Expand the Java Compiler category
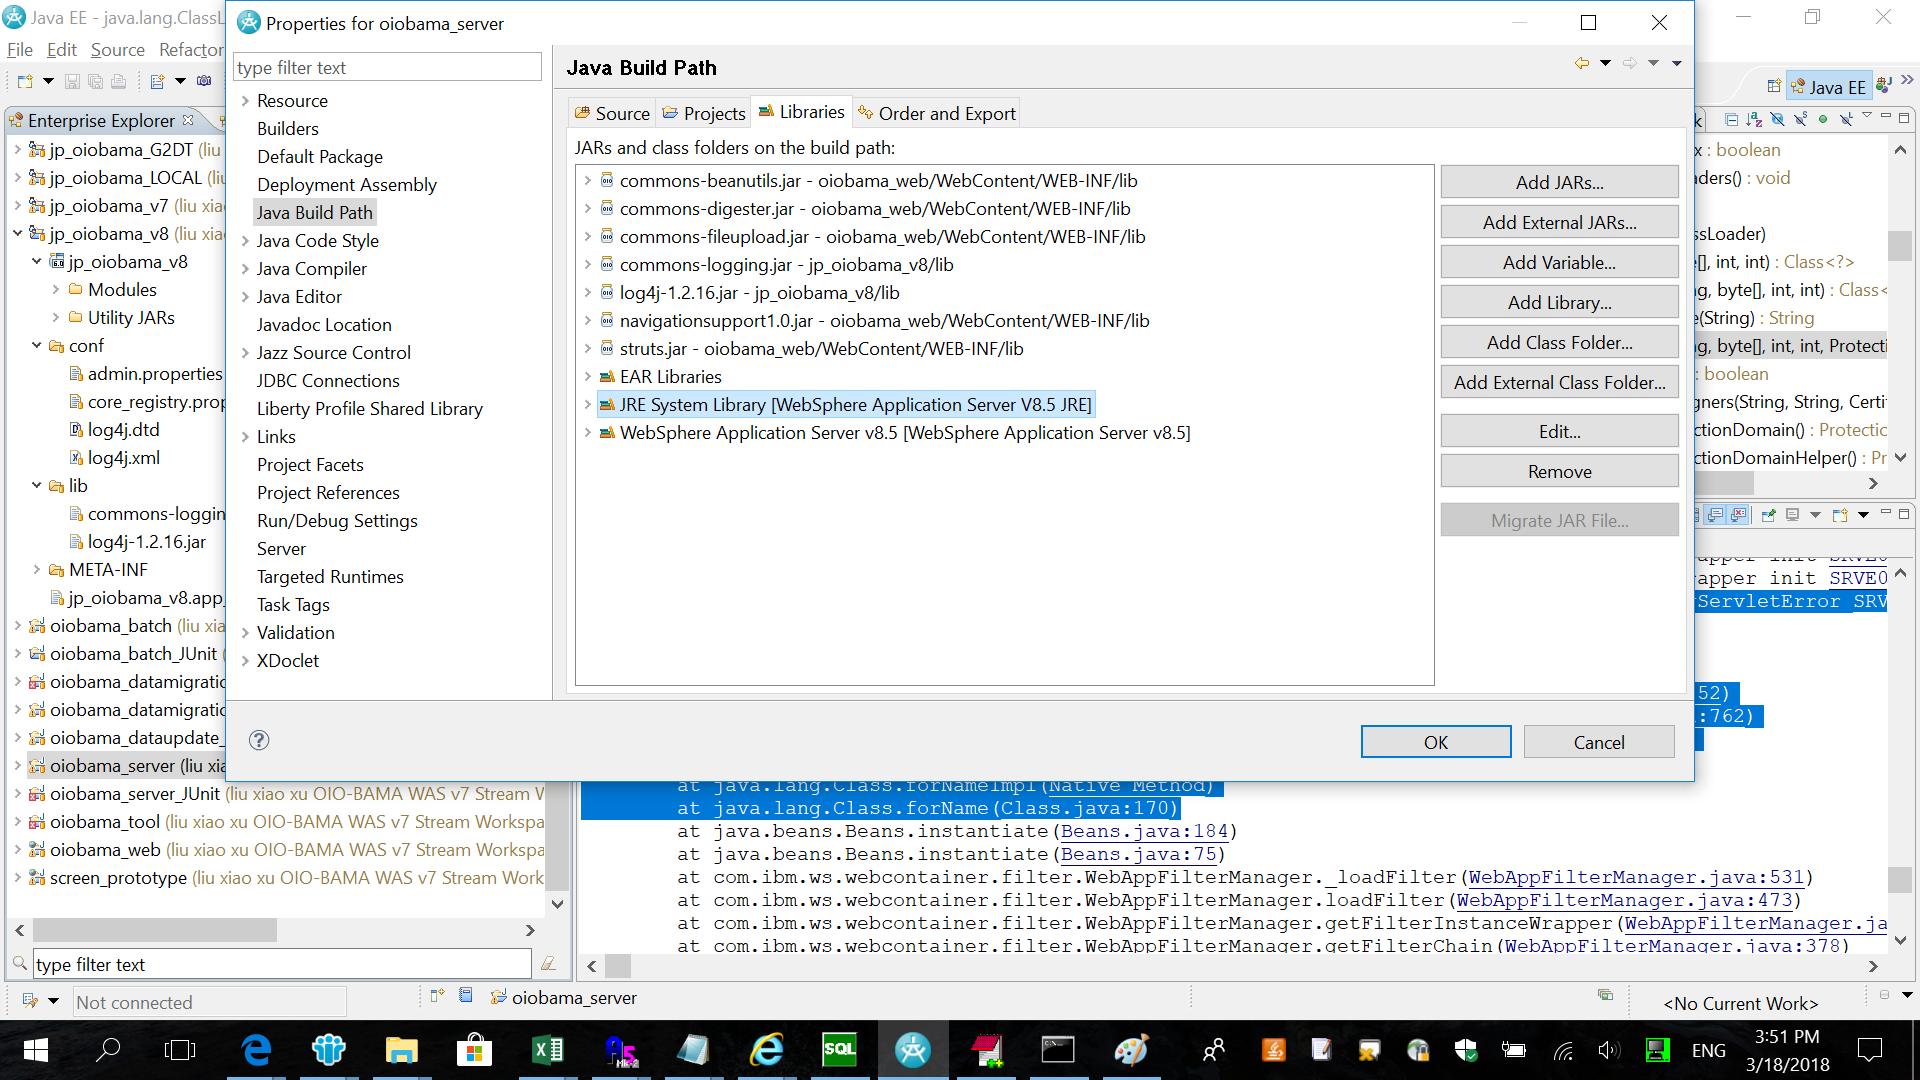This screenshot has width=1920, height=1080. click(245, 269)
